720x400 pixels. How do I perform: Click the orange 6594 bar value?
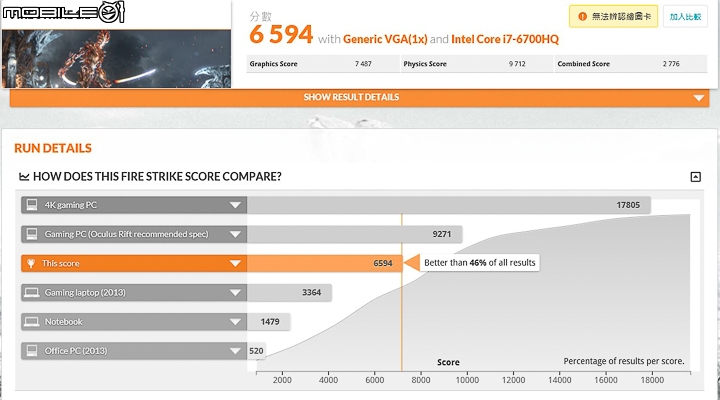(382, 263)
